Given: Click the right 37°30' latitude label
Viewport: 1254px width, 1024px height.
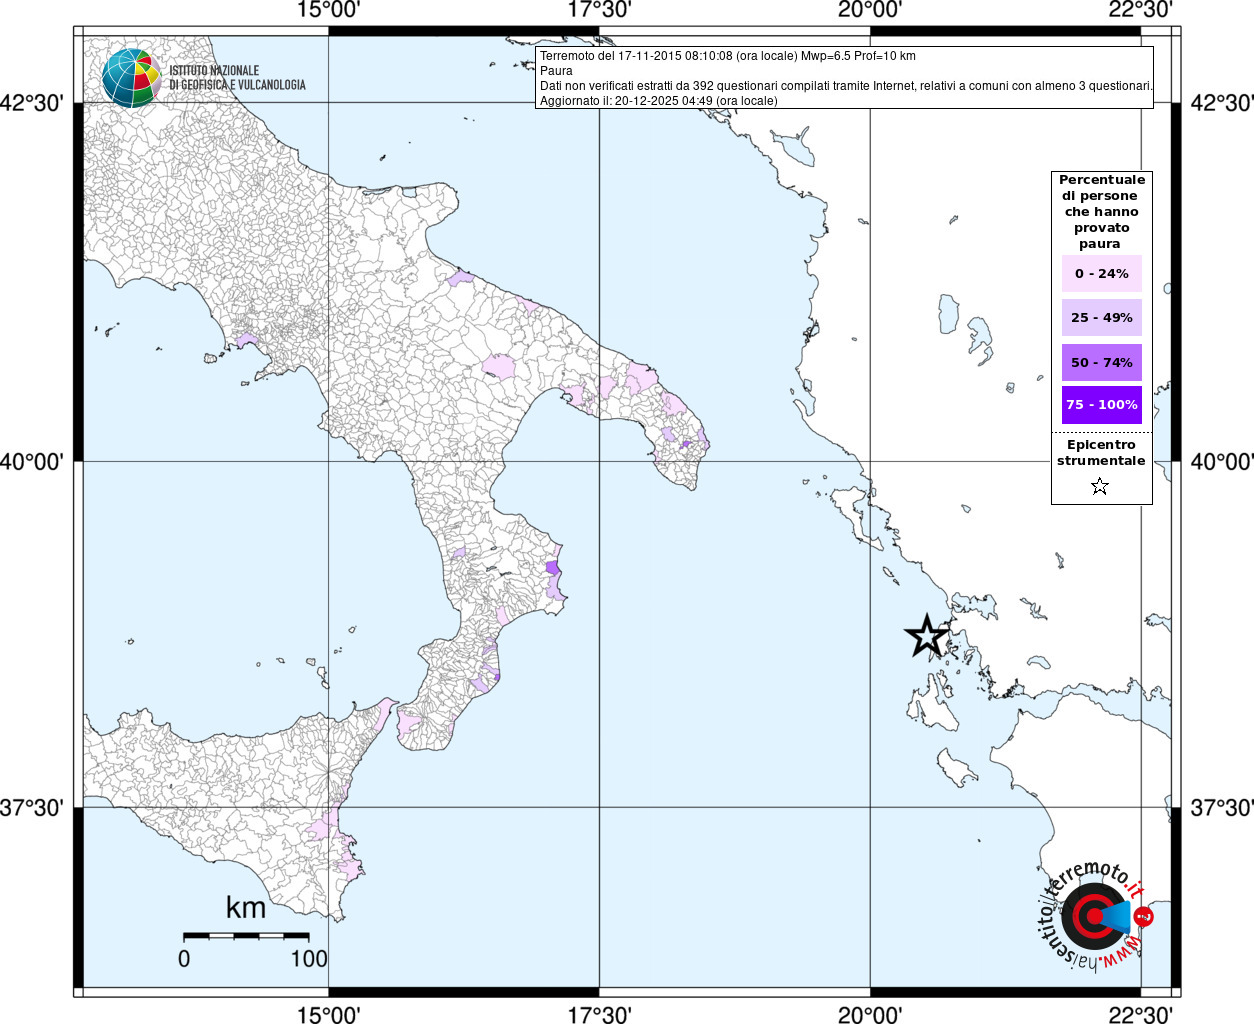Looking at the screenshot, I should click(1222, 807).
